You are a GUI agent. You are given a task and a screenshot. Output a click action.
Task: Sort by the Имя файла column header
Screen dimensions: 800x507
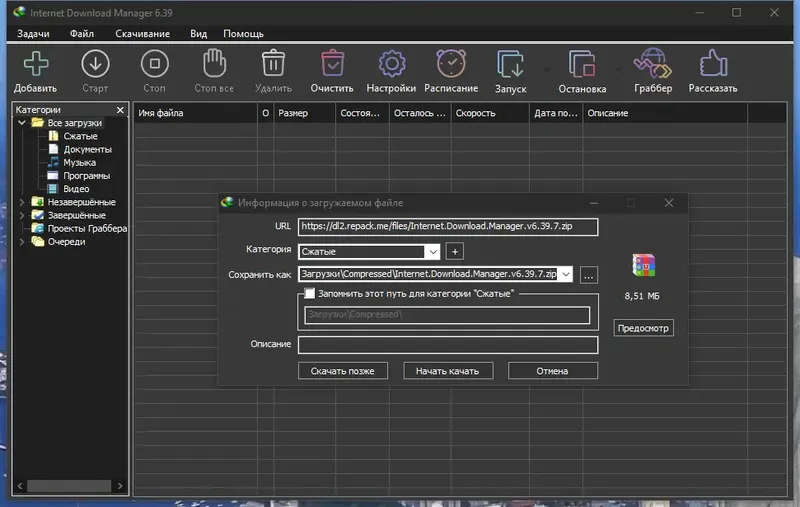coord(195,113)
